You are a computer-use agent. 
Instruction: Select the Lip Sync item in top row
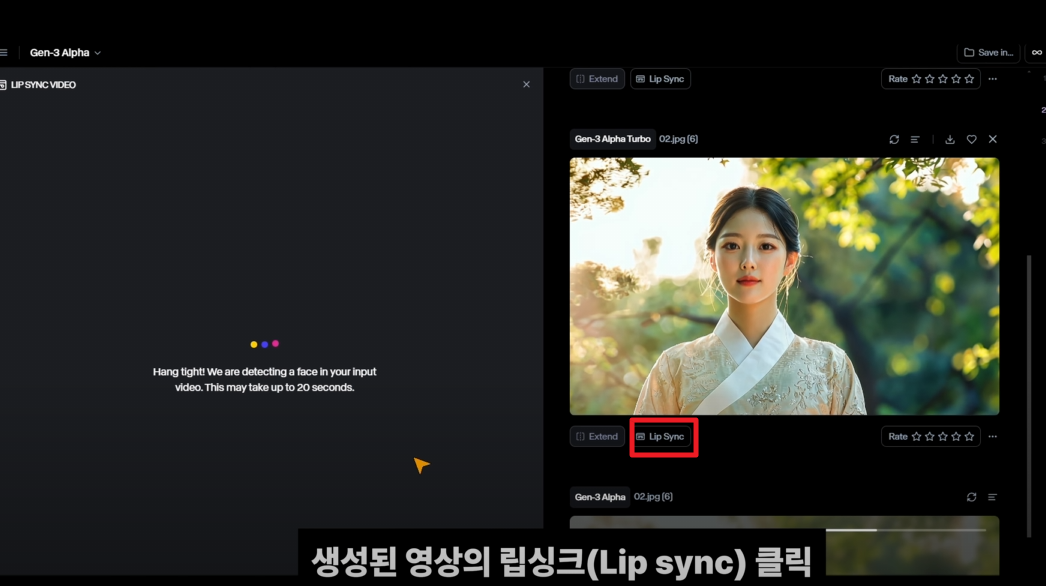(660, 78)
